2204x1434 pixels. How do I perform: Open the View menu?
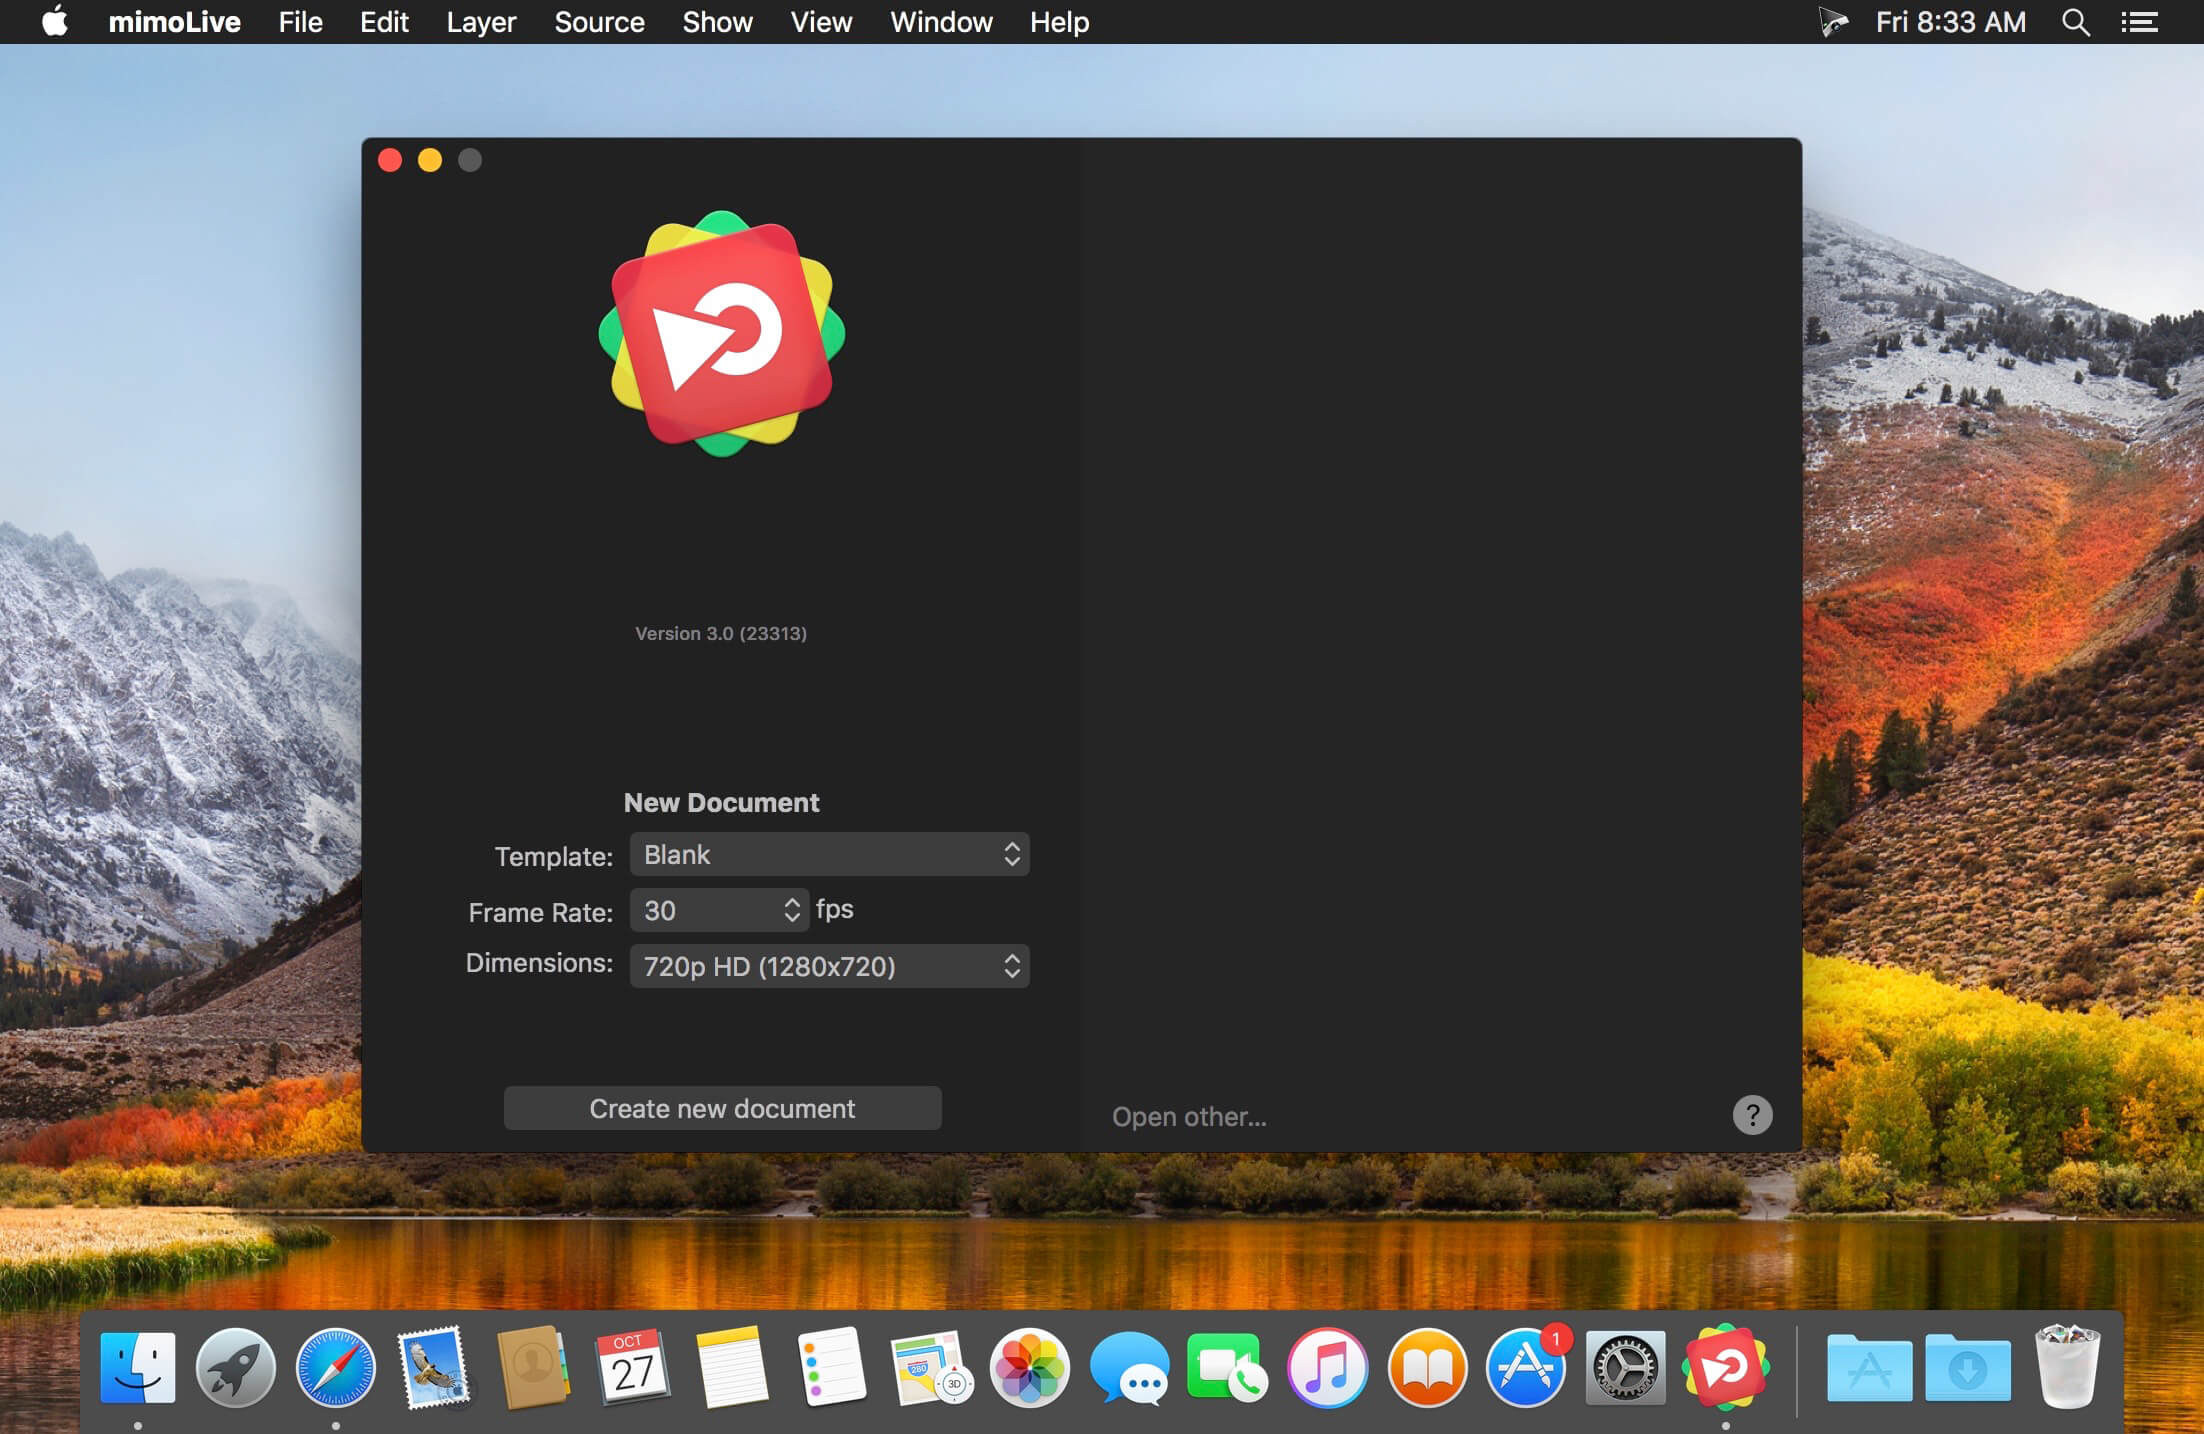(x=821, y=22)
